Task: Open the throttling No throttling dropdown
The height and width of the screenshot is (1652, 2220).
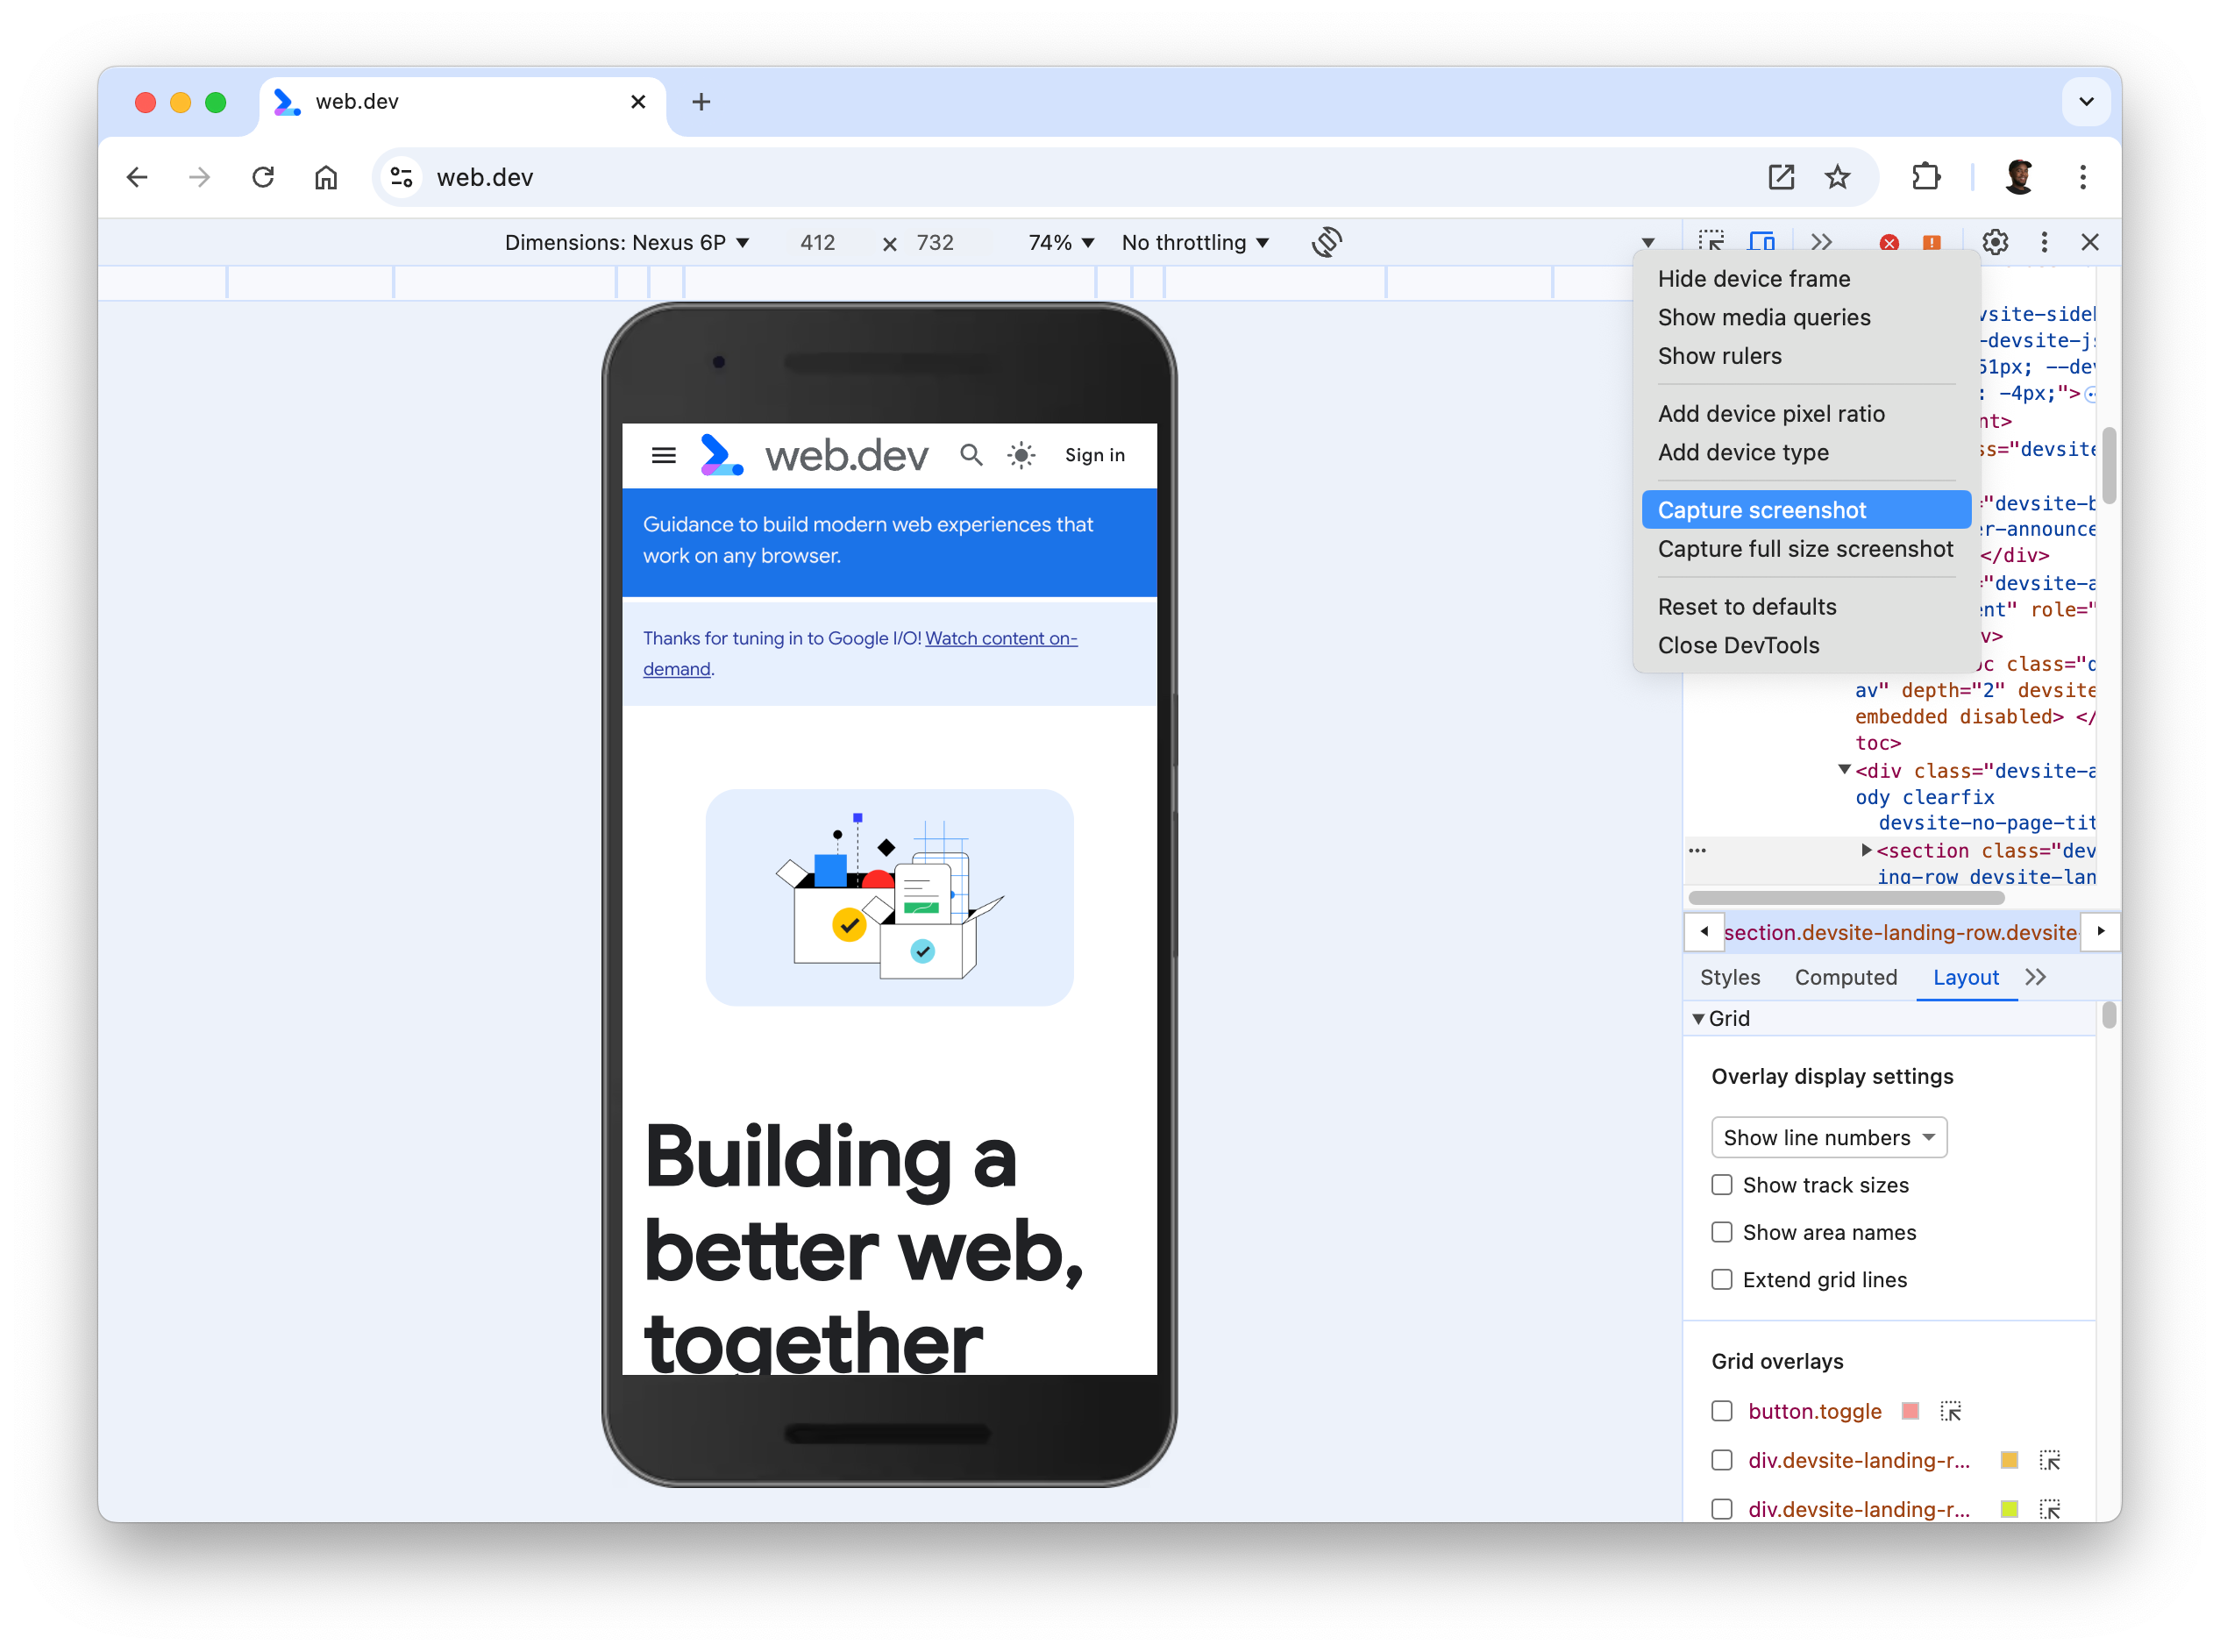Action: (1197, 241)
